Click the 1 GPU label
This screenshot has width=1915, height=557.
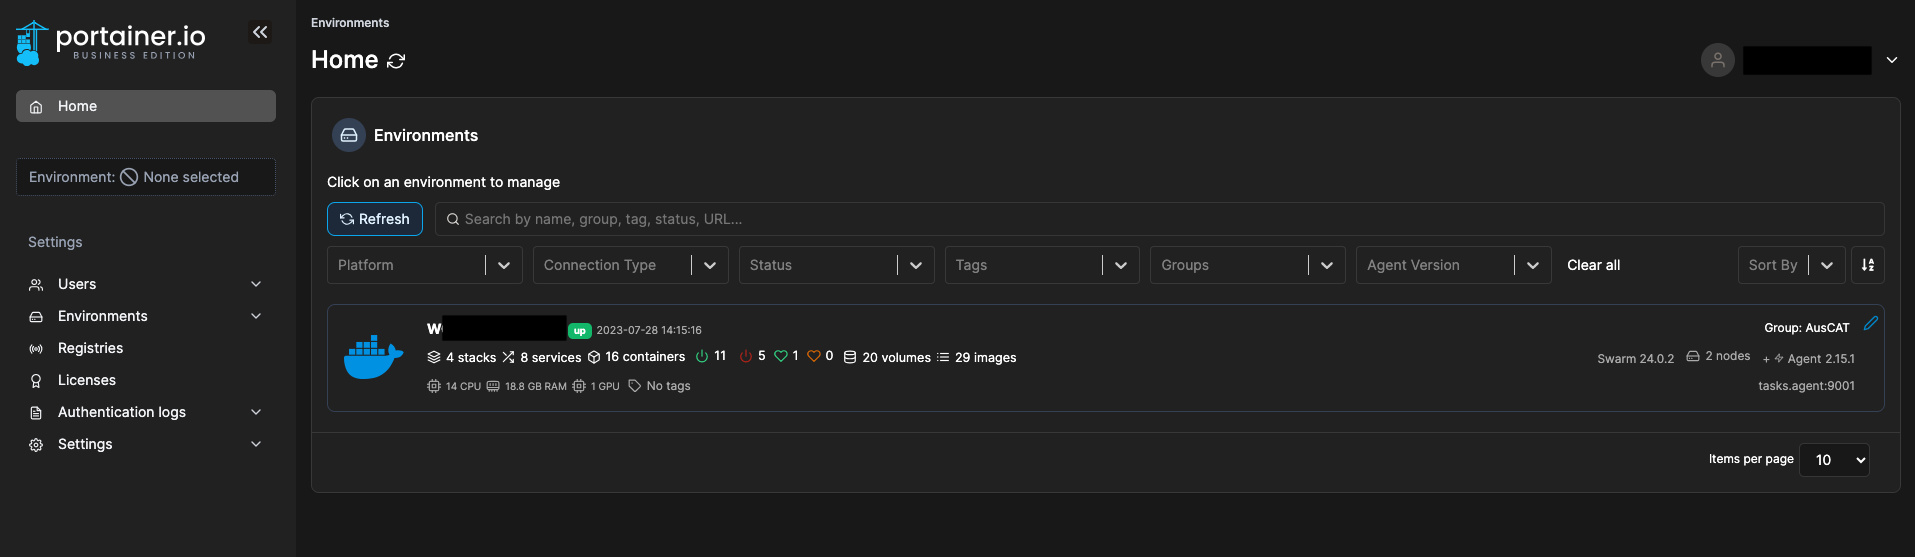tap(596, 386)
